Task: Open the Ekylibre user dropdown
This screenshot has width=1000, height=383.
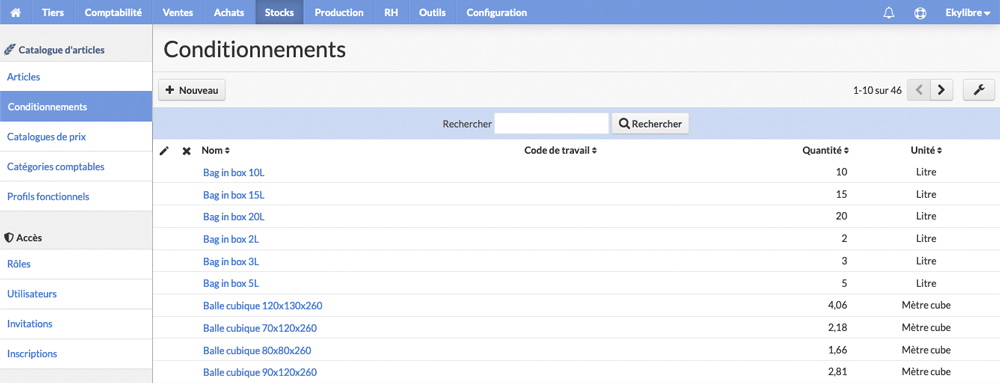Action: 967,13
